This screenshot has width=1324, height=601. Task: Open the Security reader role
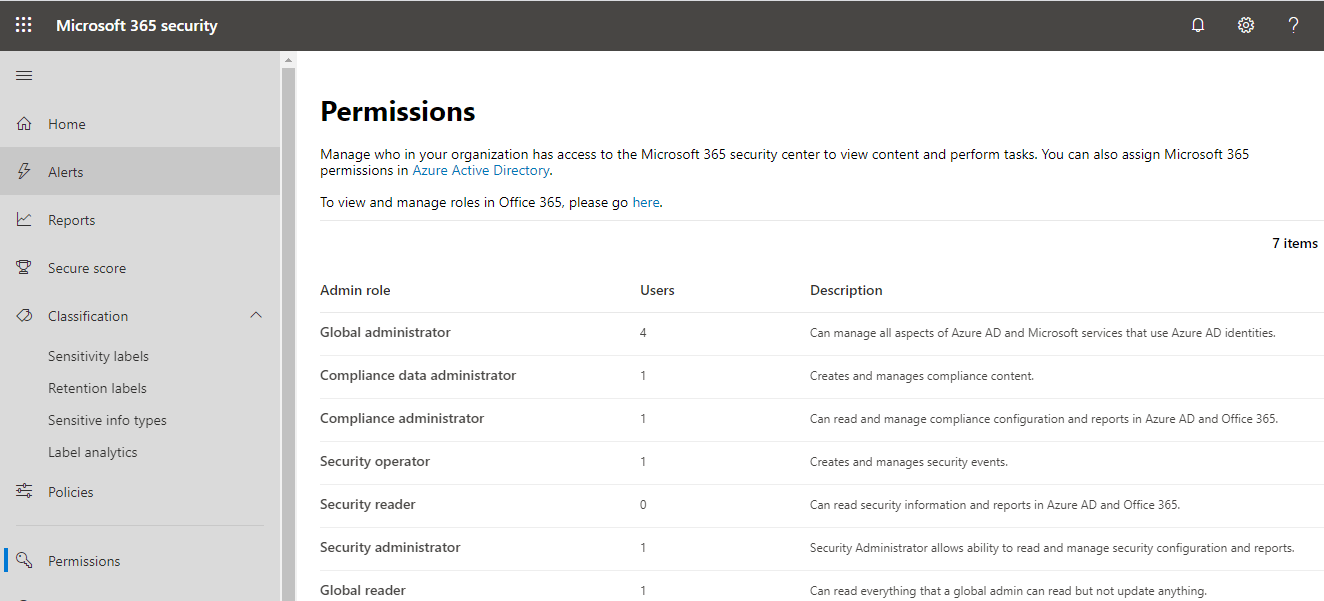click(368, 504)
